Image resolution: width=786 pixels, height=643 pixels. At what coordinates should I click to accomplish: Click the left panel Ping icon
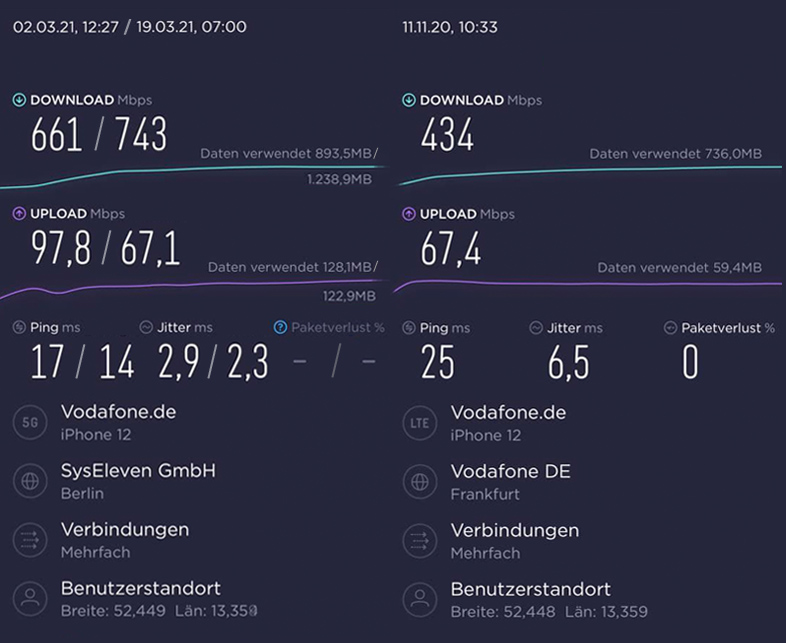pyautogui.click(x=19, y=328)
